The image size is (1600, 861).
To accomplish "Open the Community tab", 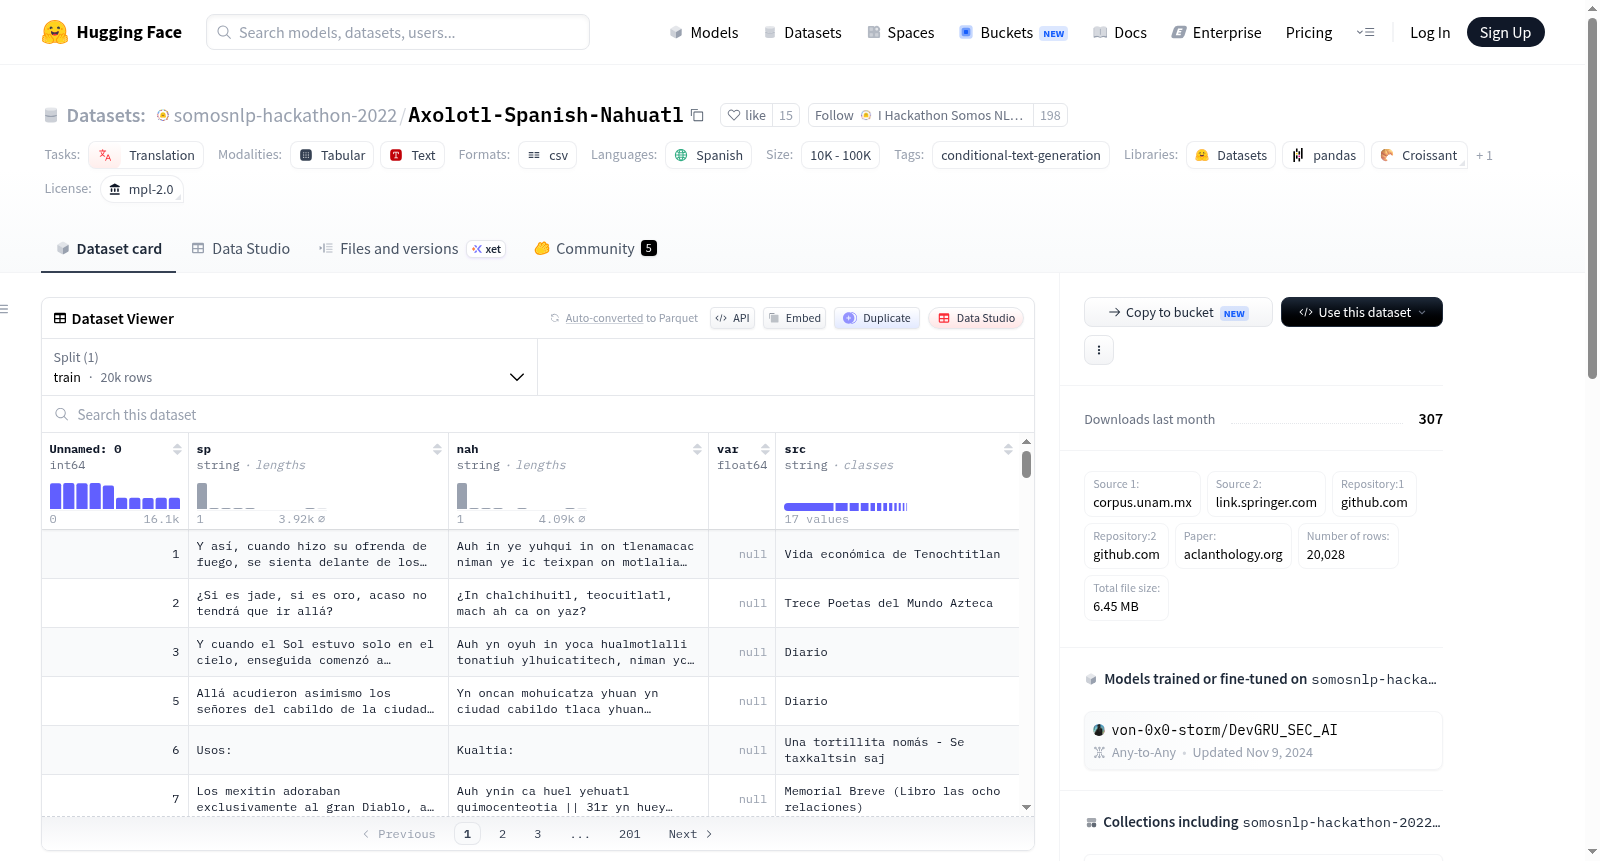I will coord(595,249).
